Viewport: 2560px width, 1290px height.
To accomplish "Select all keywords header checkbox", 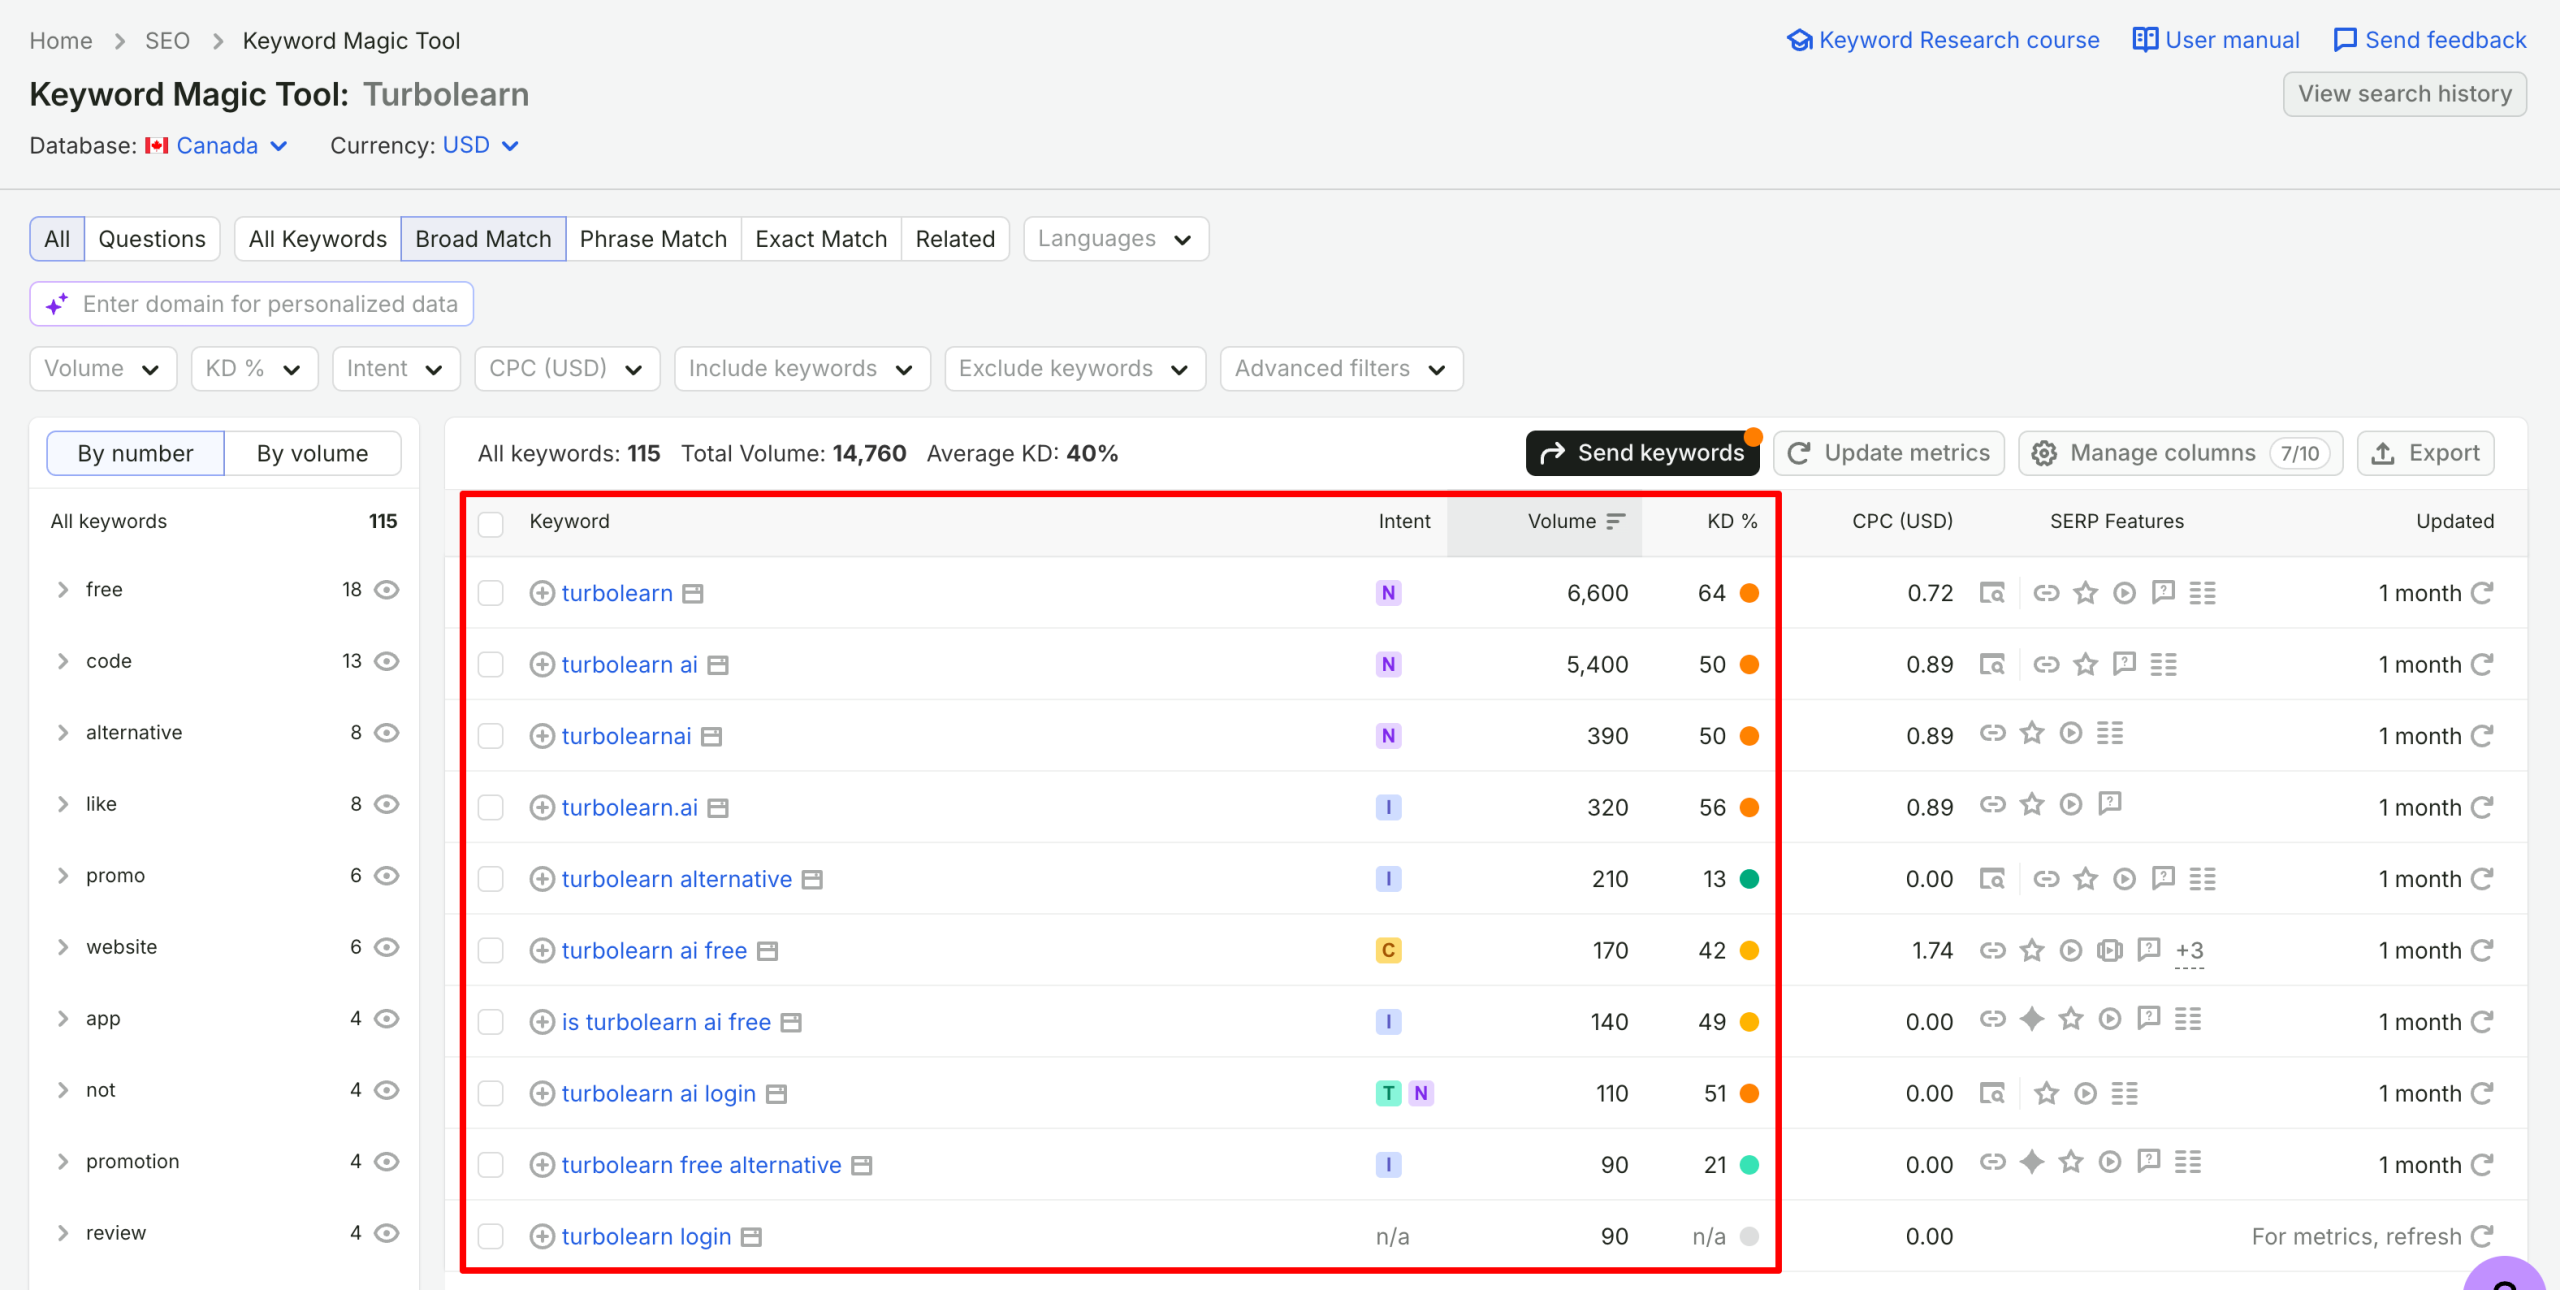I will tap(491, 524).
